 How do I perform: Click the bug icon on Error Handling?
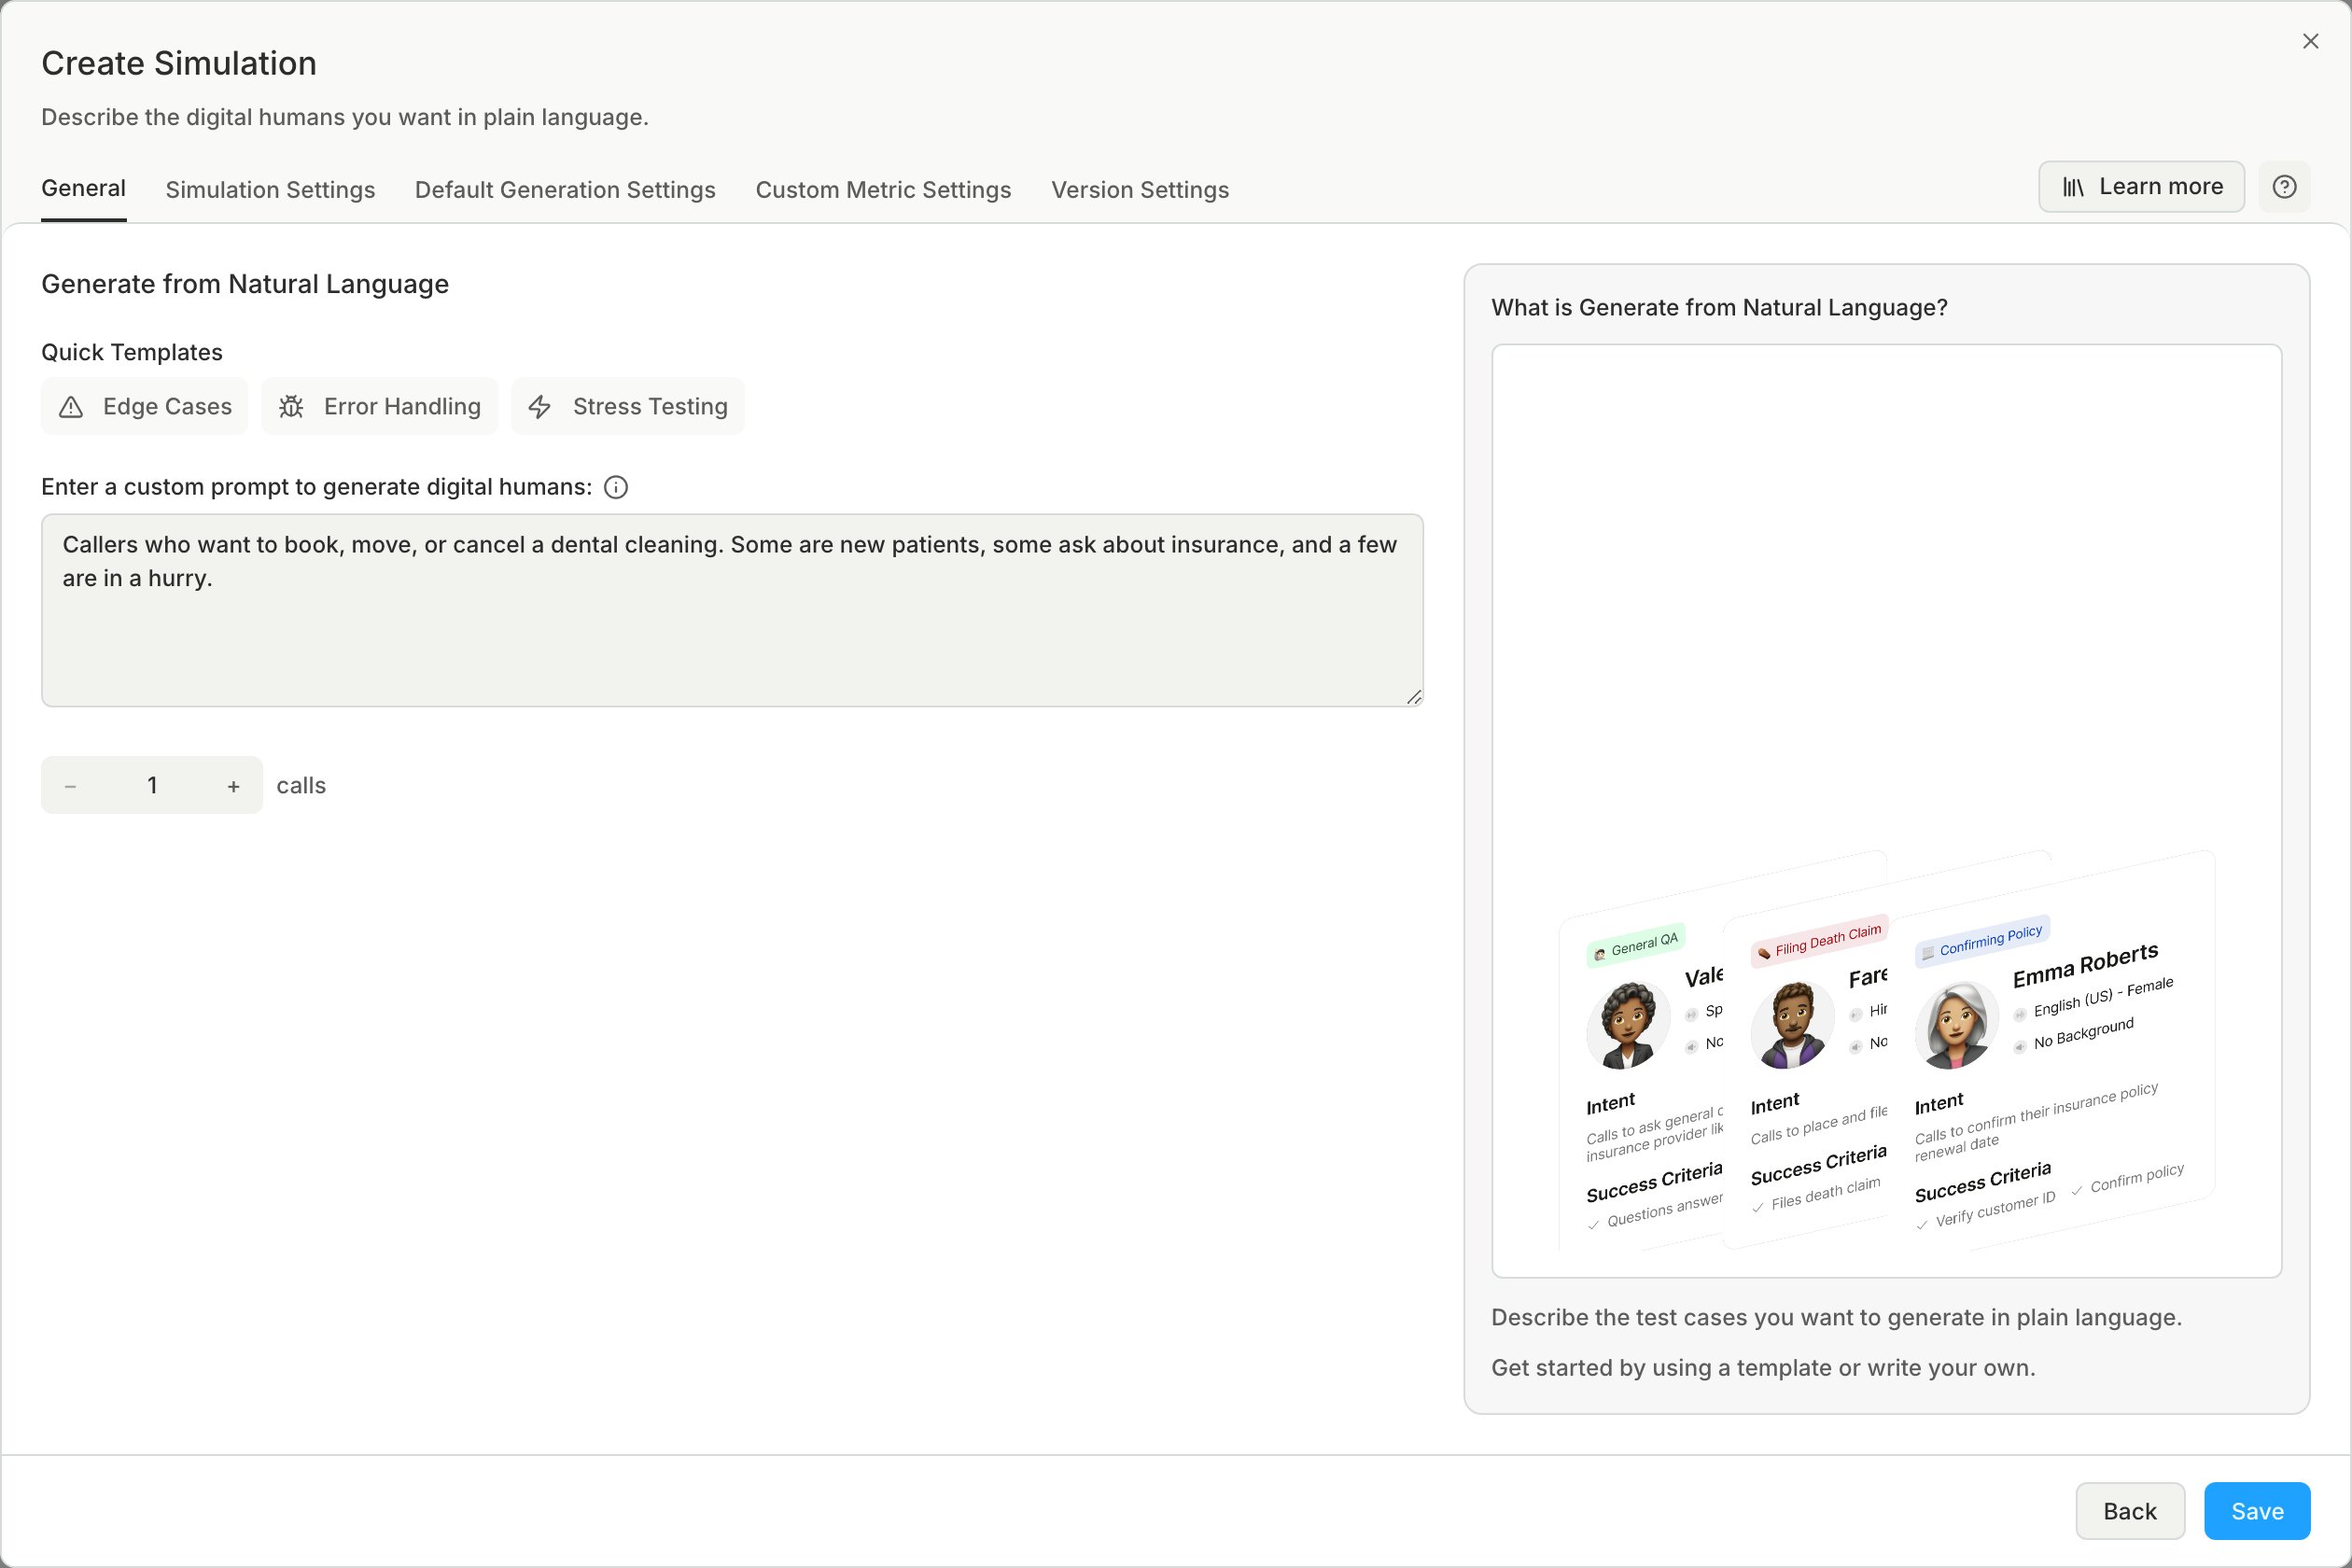coord(291,407)
